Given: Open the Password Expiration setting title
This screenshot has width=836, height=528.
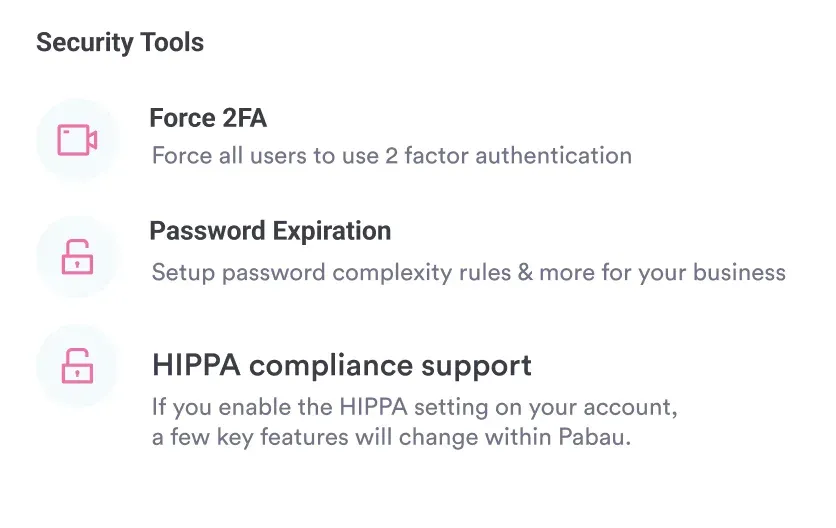Looking at the screenshot, I should [270, 232].
